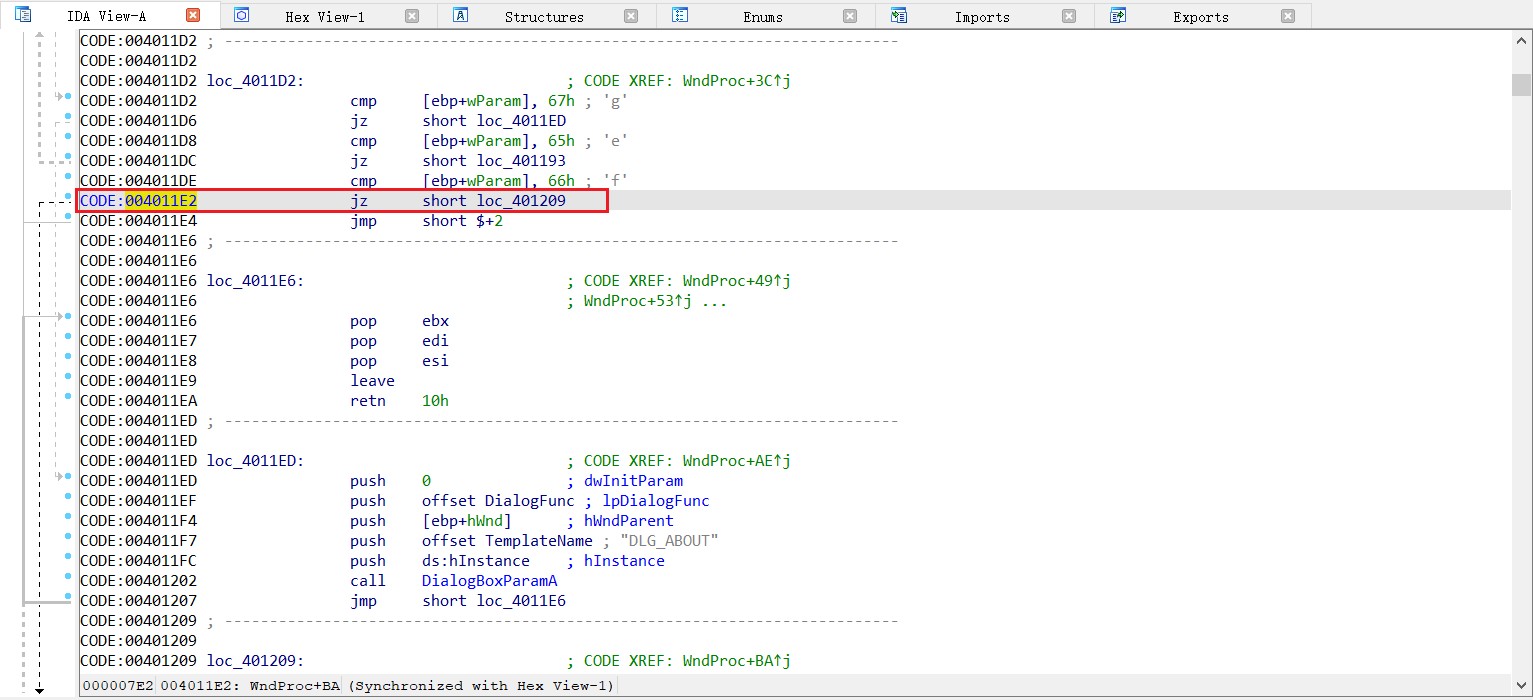
Task: Click status bar '004011E2: WndProc+BA'
Action: coord(251,686)
